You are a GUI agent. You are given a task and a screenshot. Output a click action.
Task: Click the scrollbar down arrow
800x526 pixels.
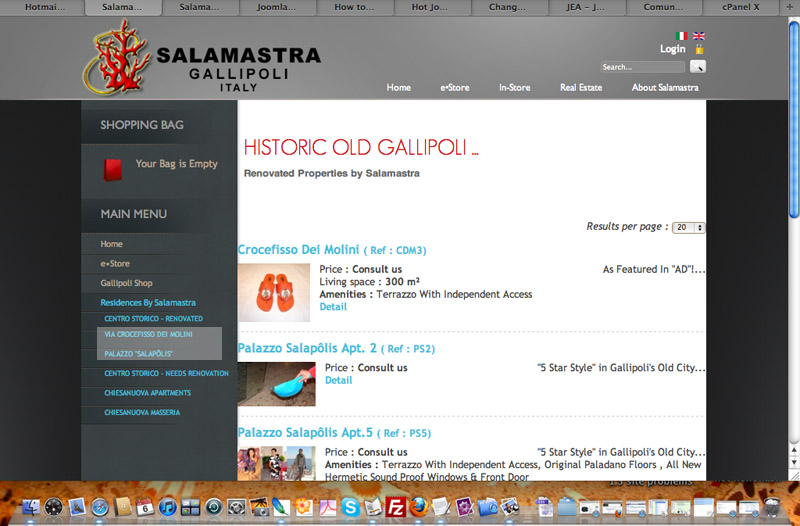tap(794, 463)
